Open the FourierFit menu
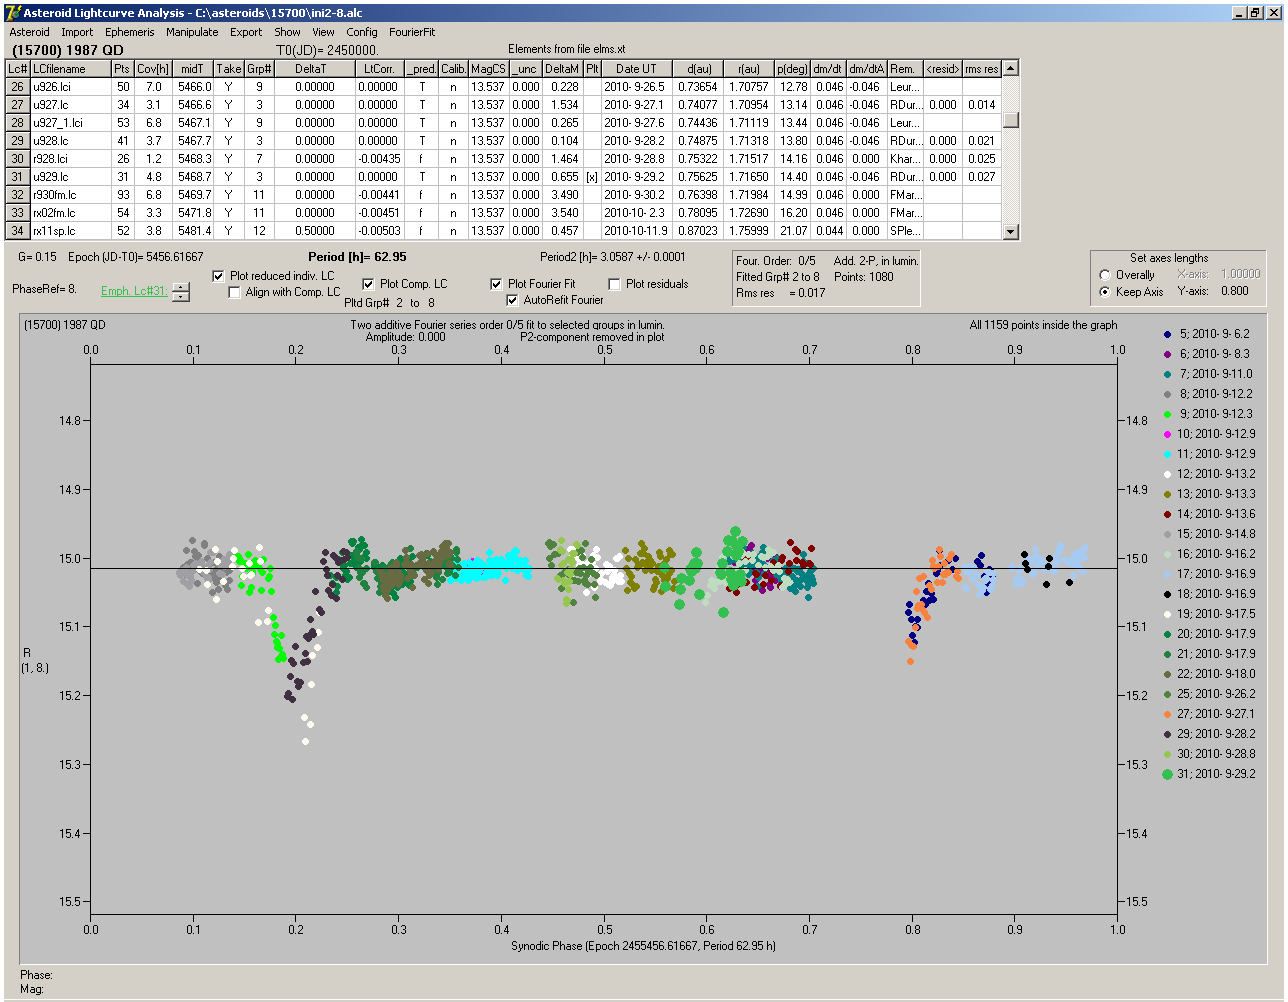This screenshot has width=1288, height=1002. click(x=412, y=32)
